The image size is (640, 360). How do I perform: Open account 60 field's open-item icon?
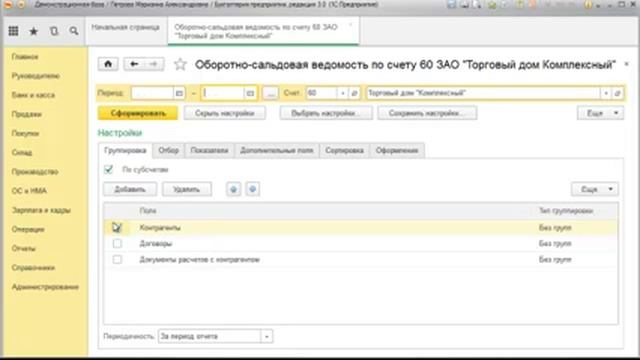pos(354,93)
